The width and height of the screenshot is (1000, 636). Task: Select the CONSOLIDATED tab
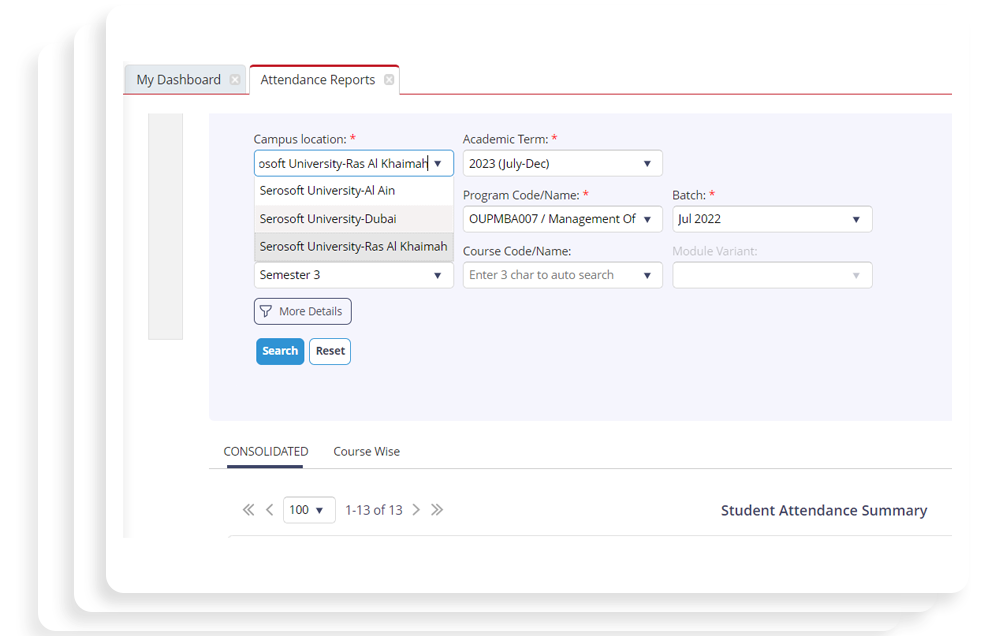[265, 451]
